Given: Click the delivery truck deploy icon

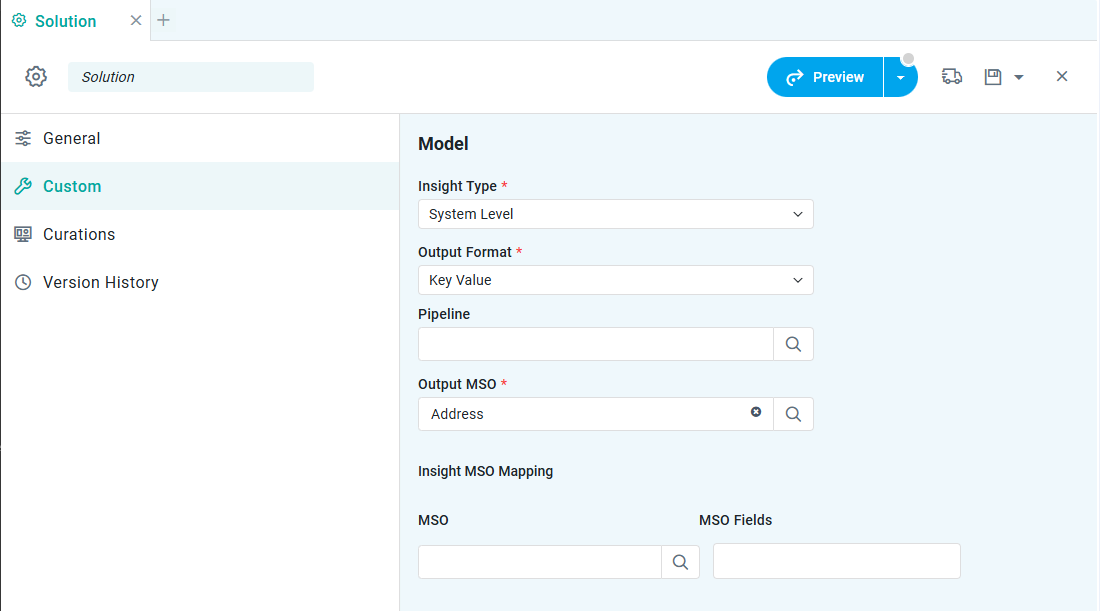Looking at the screenshot, I should (952, 77).
